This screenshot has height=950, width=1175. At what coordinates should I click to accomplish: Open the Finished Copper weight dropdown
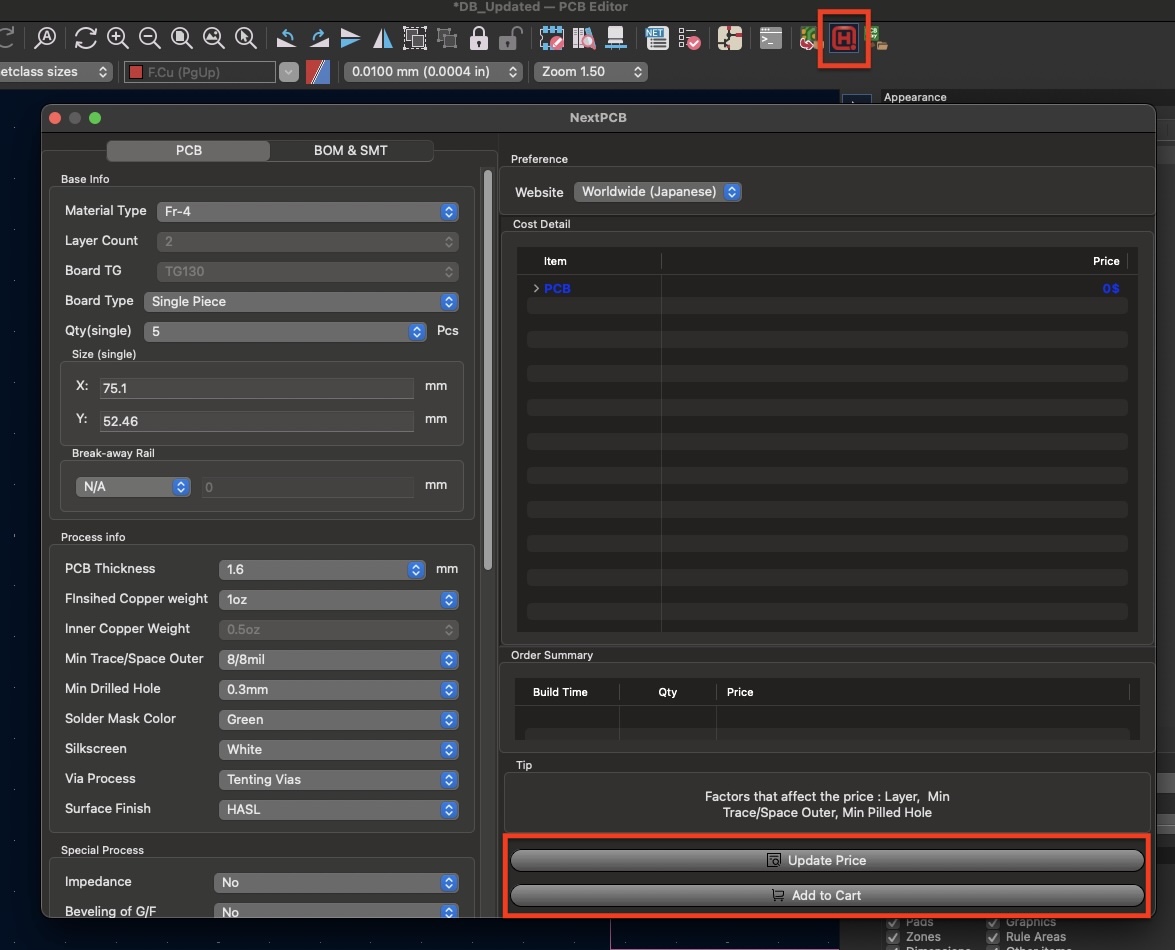pos(338,599)
